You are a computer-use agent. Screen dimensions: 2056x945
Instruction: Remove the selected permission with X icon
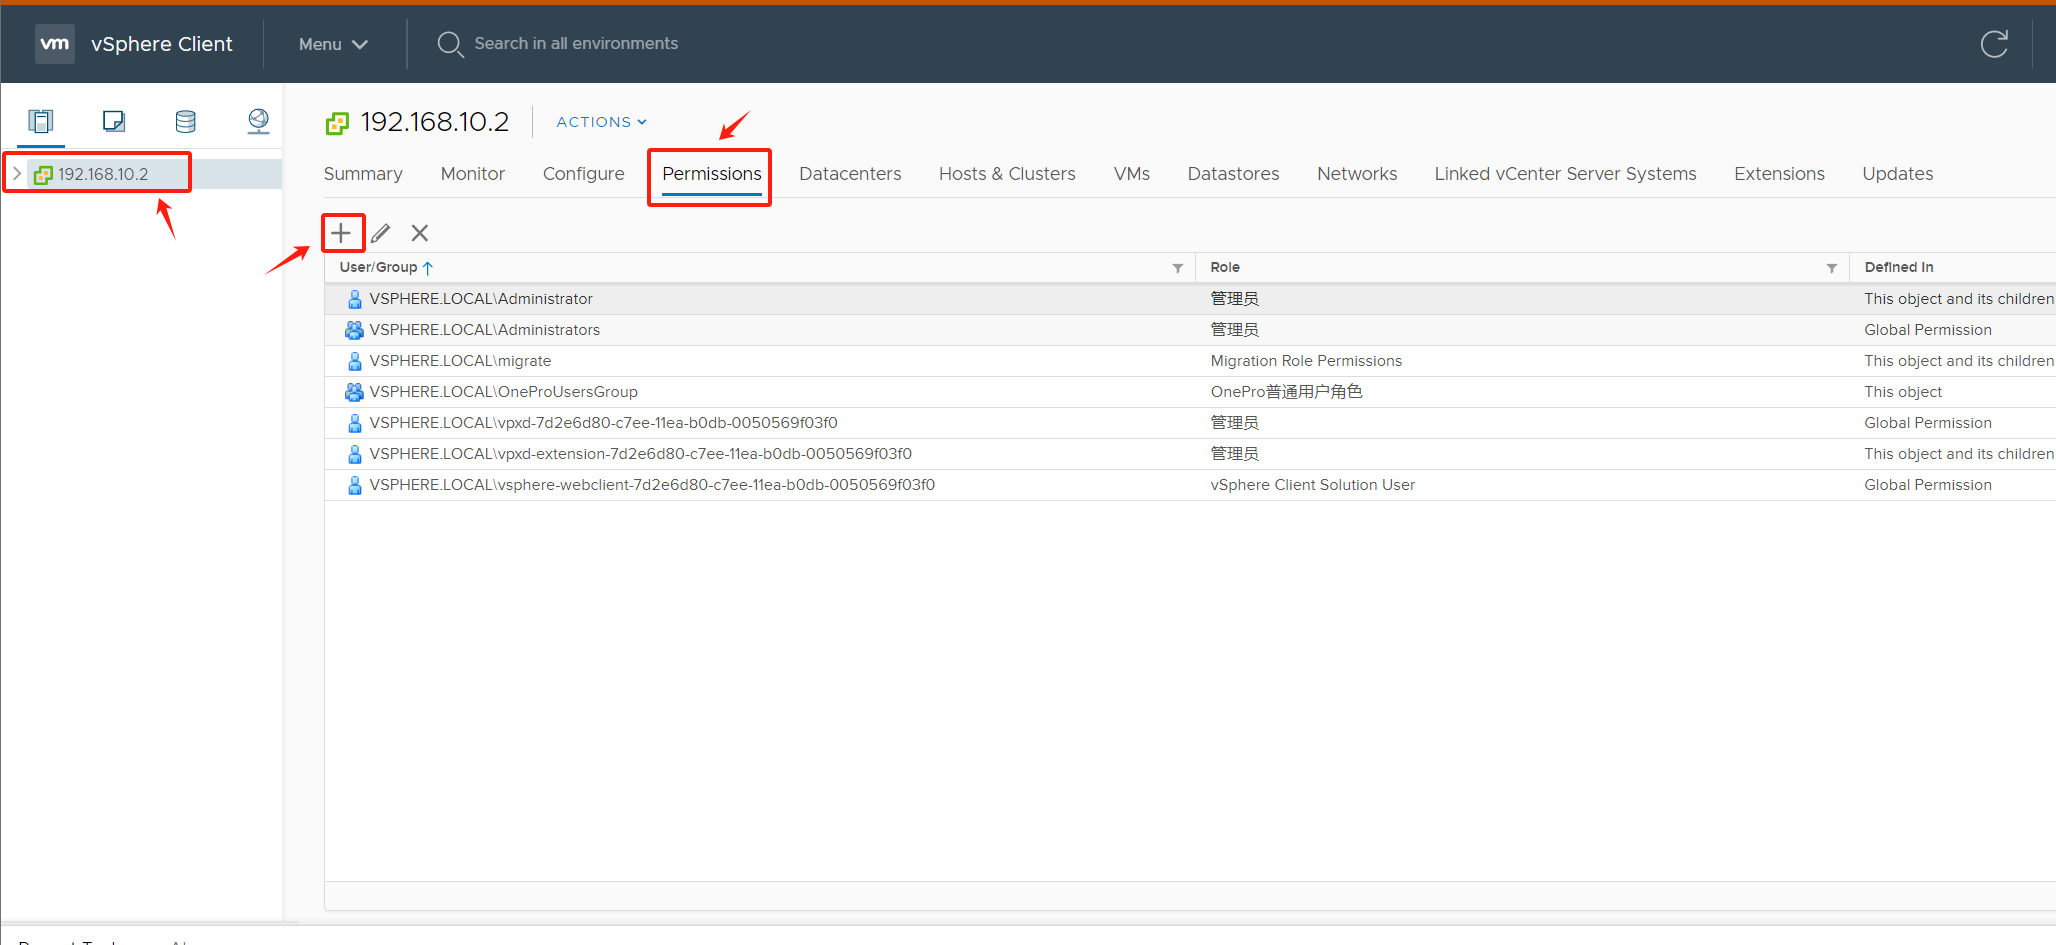pyautogui.click(x=420, y=233)
